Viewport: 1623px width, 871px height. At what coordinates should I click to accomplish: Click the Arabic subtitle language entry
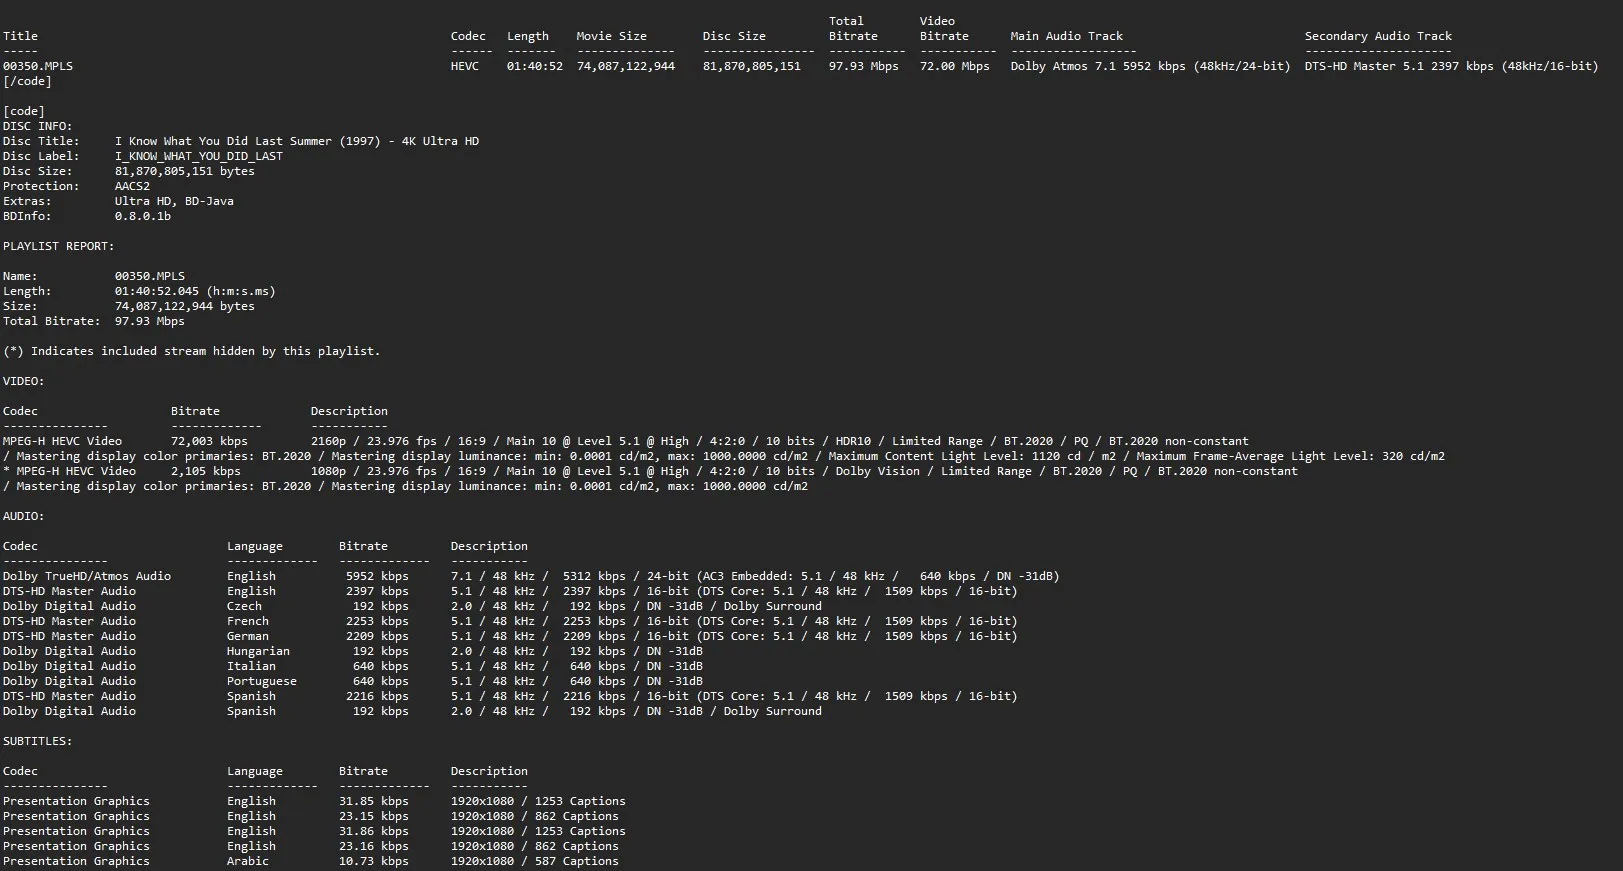tap(247, 861)
